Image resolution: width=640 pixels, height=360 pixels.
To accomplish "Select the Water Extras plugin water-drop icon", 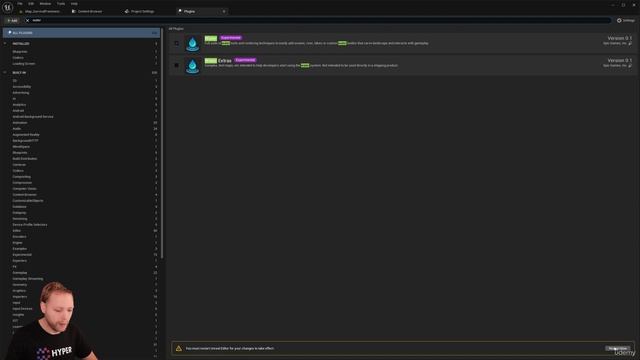I will pos(192,66).
